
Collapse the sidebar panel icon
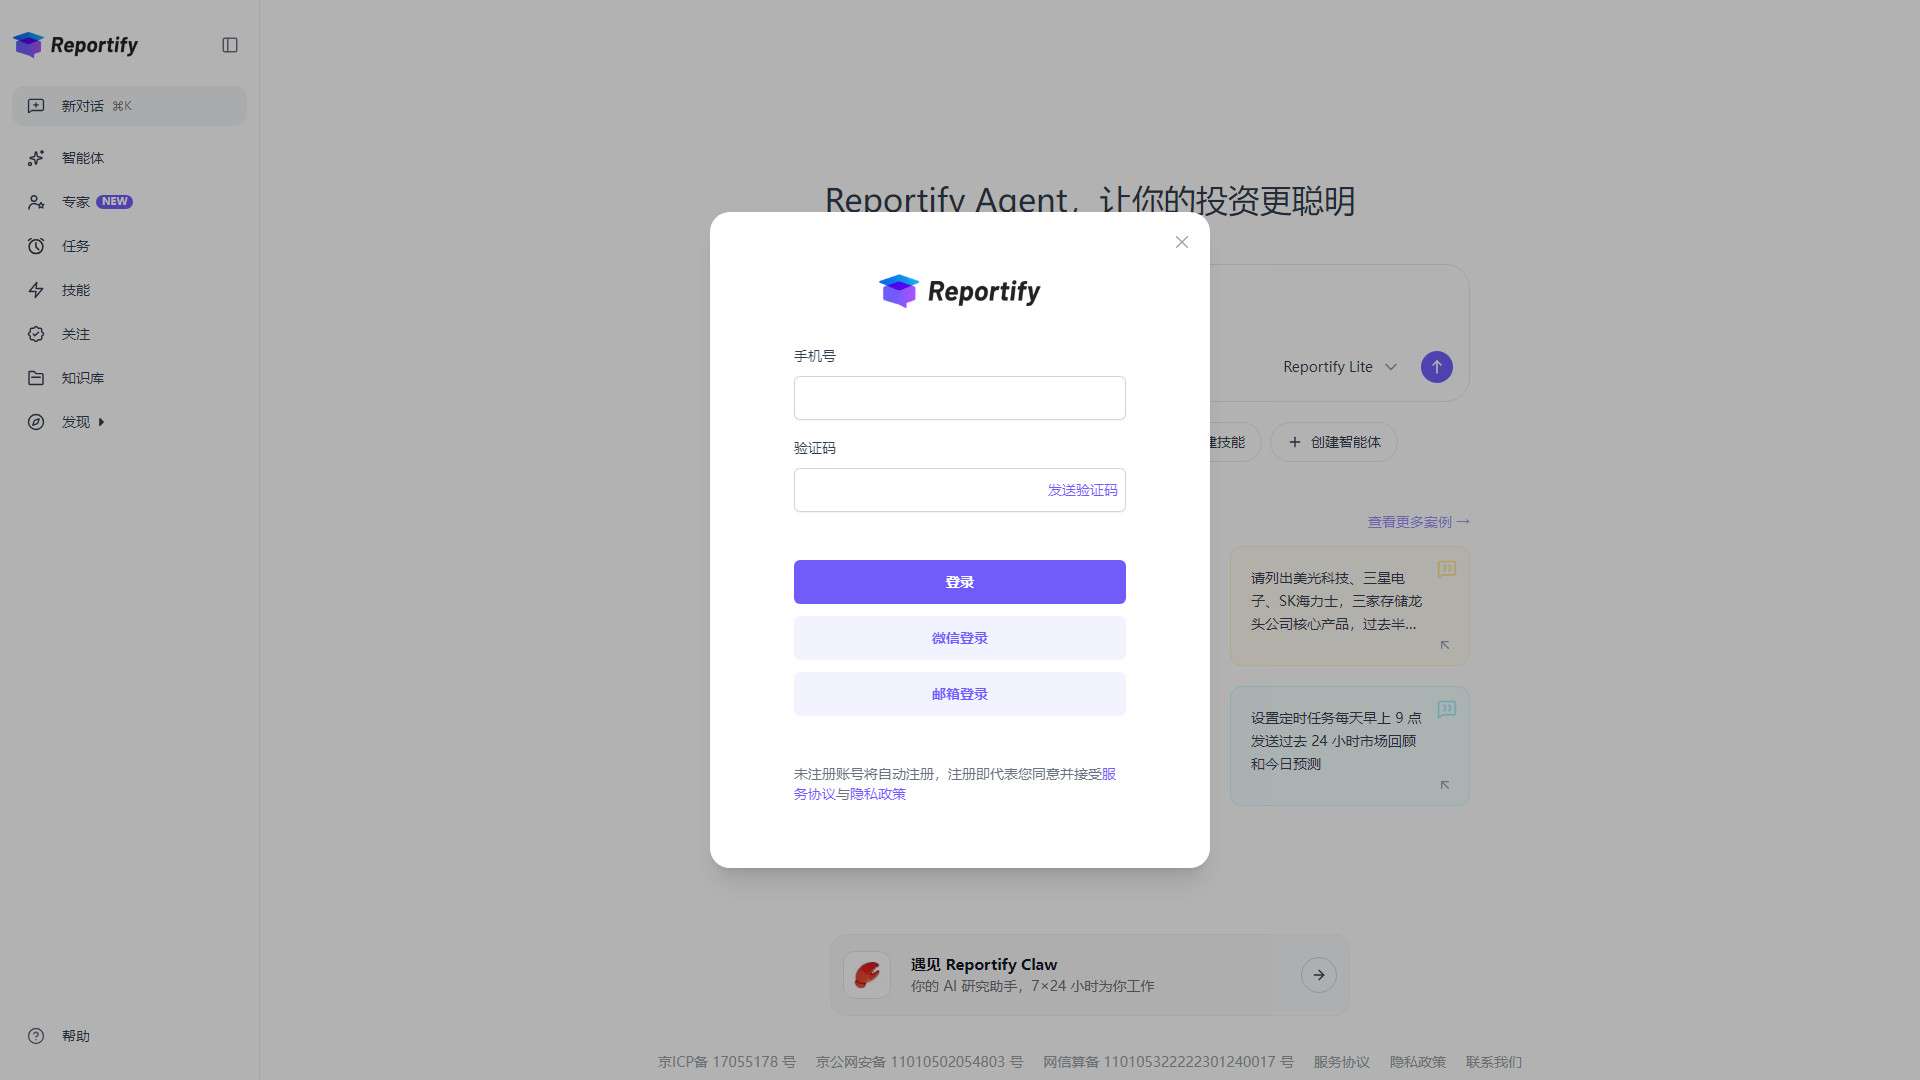[x=230, y=45]
